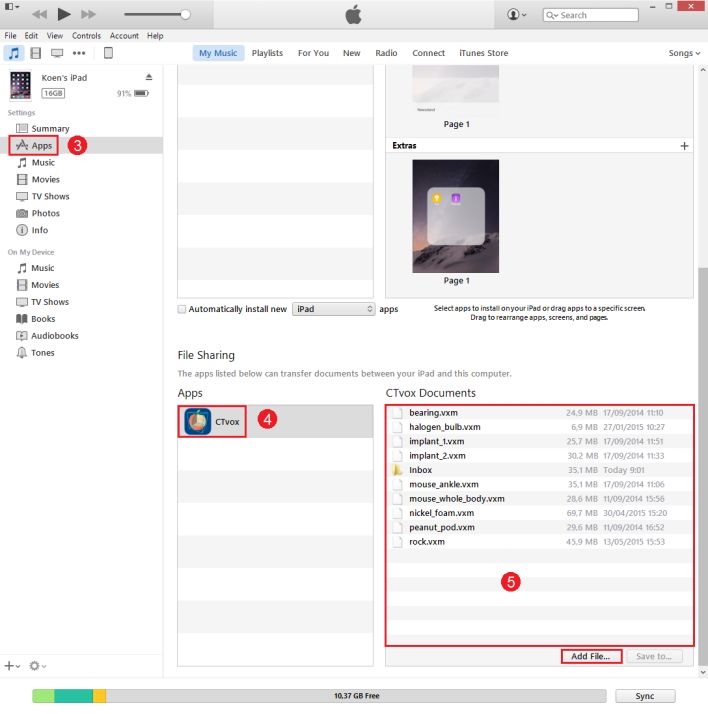Image resolution: width=708 pixels, height=714 pixels.
Task: Skip forward to next track
Action: [x=88, y=15]
